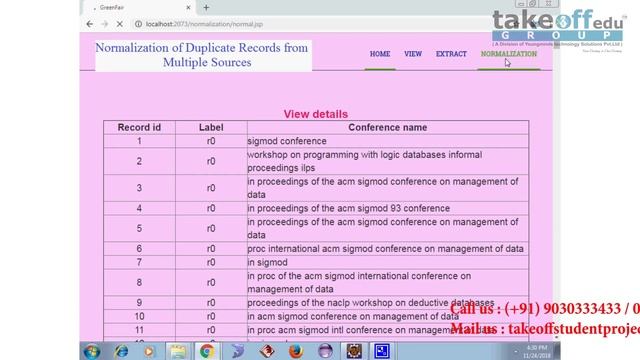Image resolution: width=640 pixels, height=360 pixels.
Task: Select 'proc international acm sigmod conference' cell
Action: tap(388, 249)
